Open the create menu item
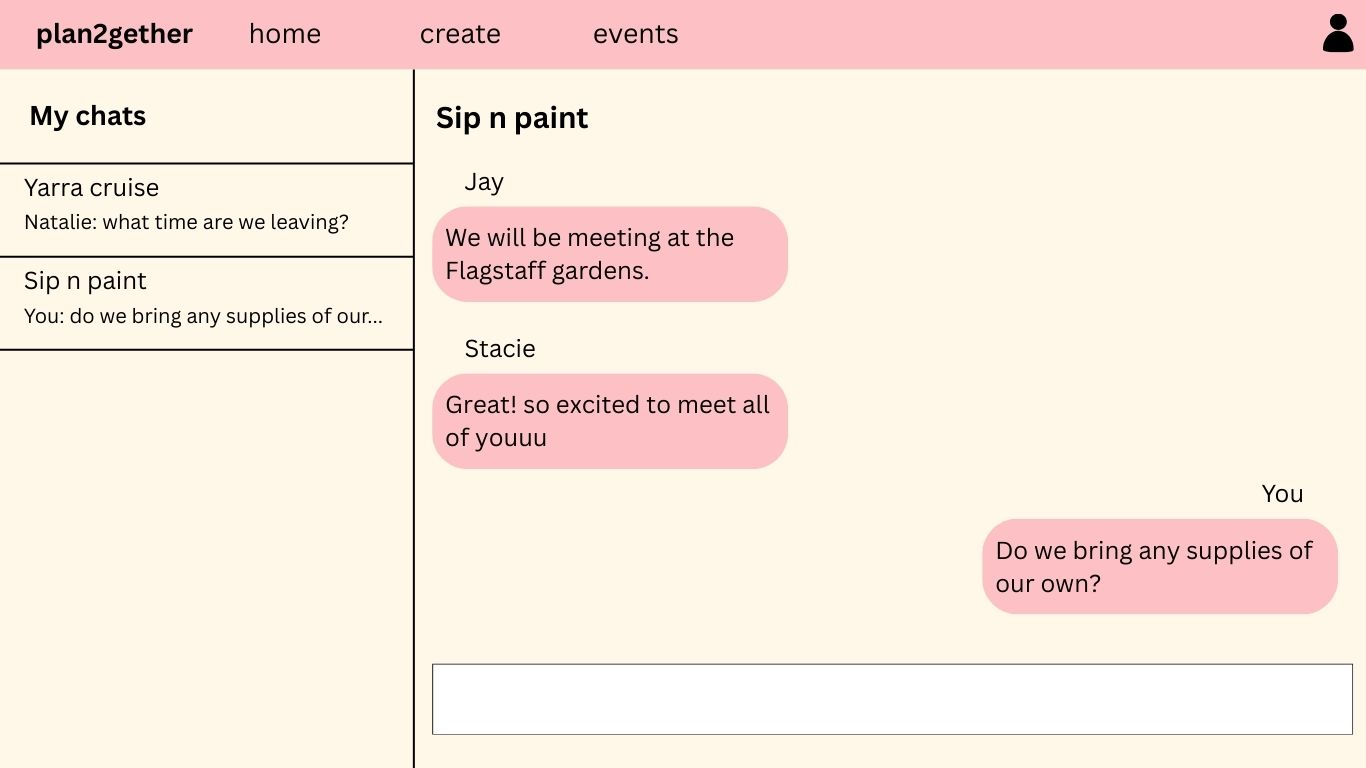The height and width of the screenshot is (768, 1366). coord(460,34)
